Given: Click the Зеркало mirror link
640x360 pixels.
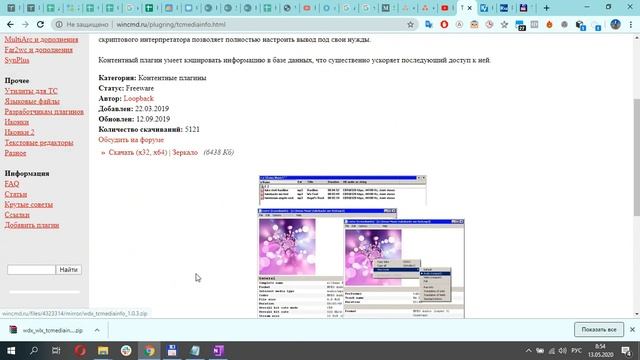Looking at the screenshot, I should pyautogui.click(x=185, y=152).
